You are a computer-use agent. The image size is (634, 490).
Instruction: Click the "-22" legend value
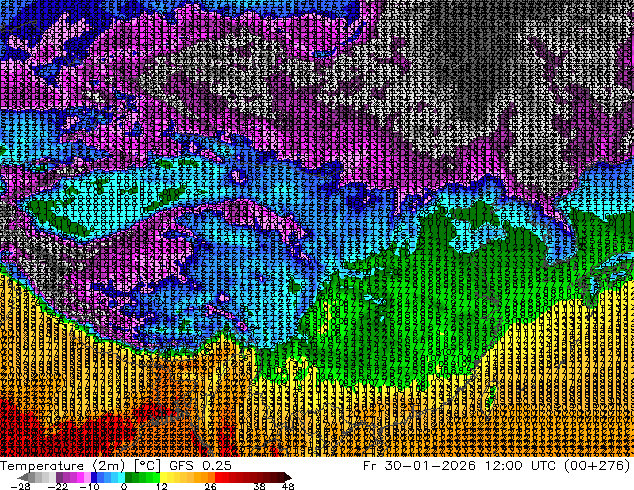[58, 486]
